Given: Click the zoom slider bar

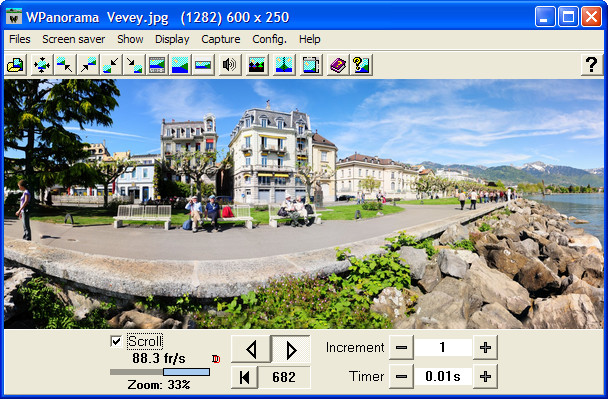Looking at the screenshot, I should click(x=160, y=372).
